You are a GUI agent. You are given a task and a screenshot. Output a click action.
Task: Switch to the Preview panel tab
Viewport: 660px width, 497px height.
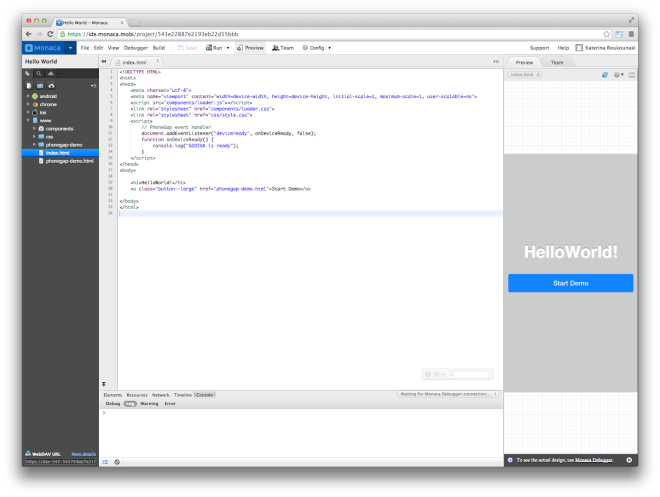tap(524, 62)
